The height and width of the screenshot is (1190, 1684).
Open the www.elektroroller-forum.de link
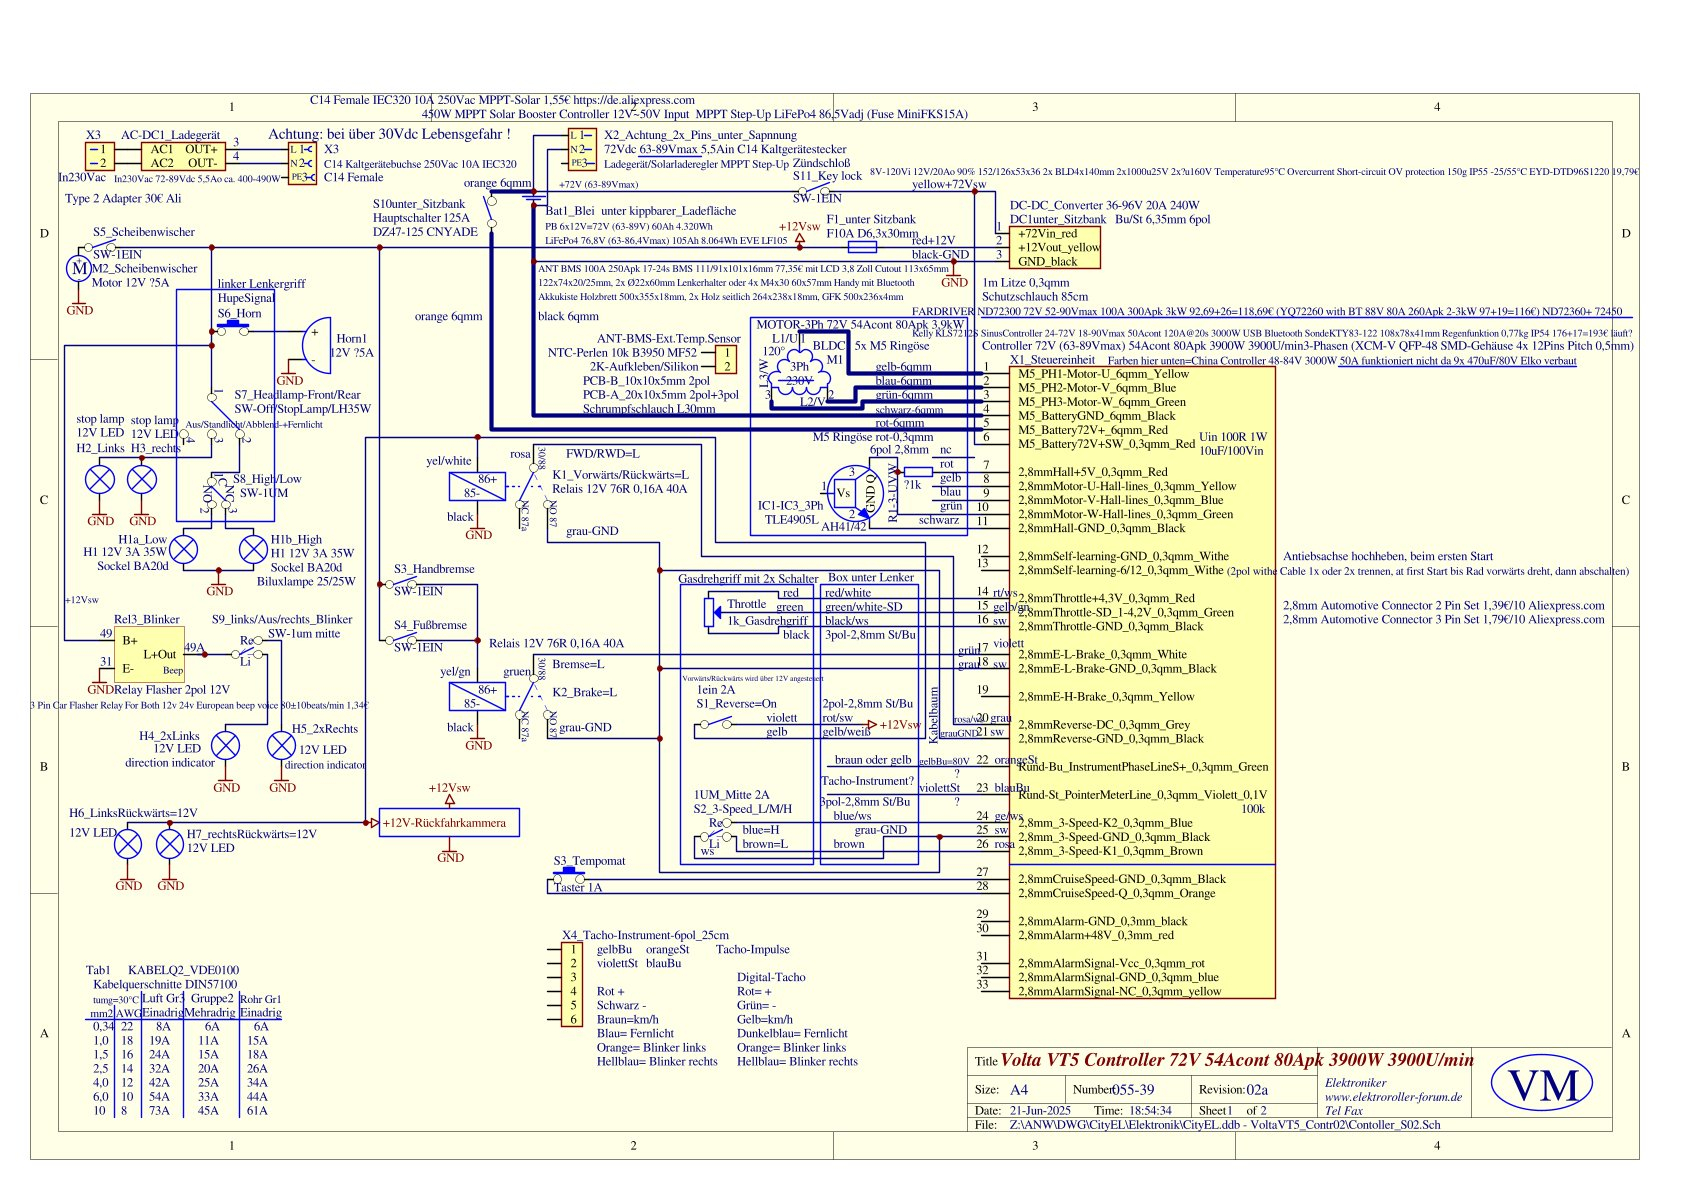click(1392, 1097)
